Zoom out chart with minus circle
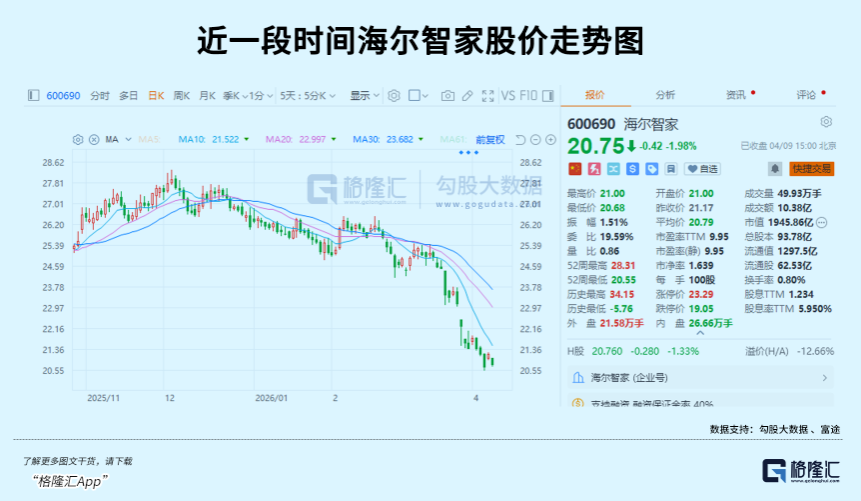 [x=535, y=140]
